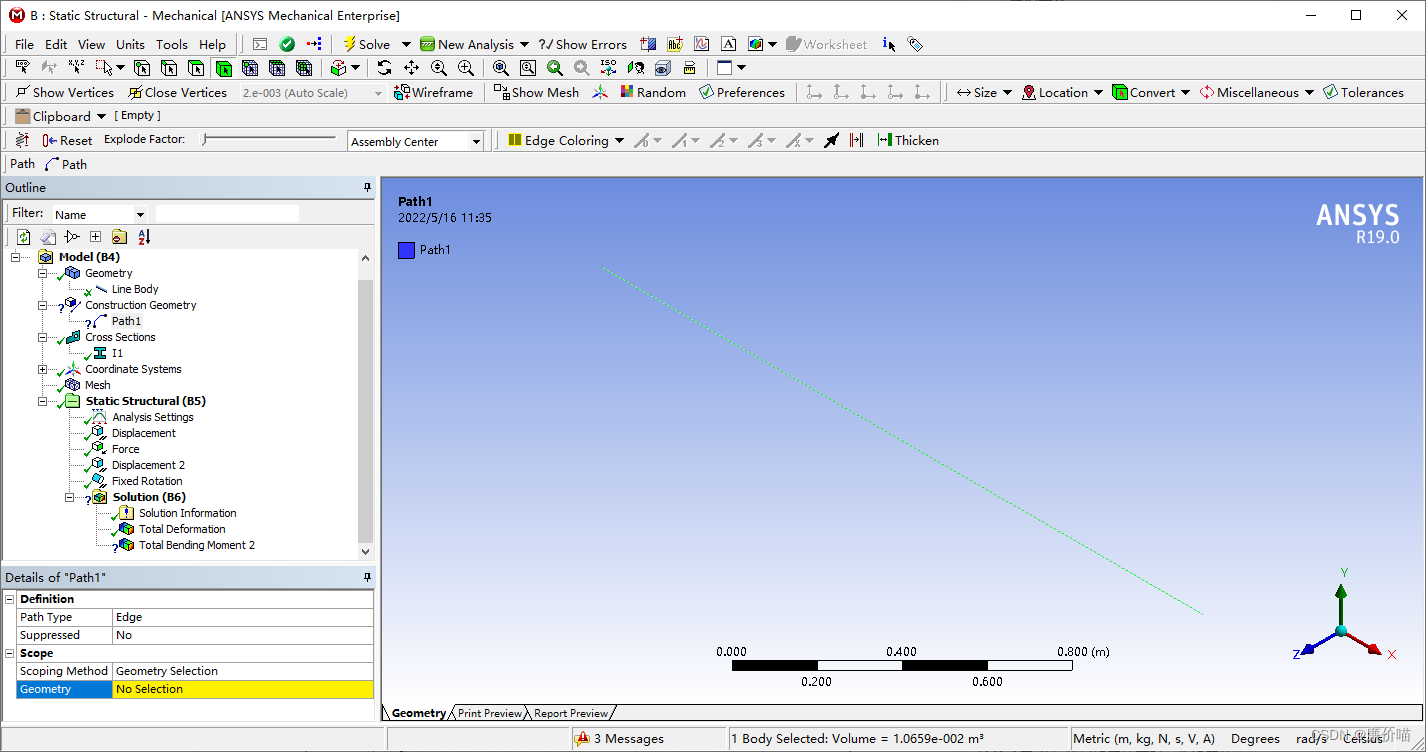The image size is (1426, 752).
Task: Click the Explode Factor slider handle
Action: coord(204,140)
